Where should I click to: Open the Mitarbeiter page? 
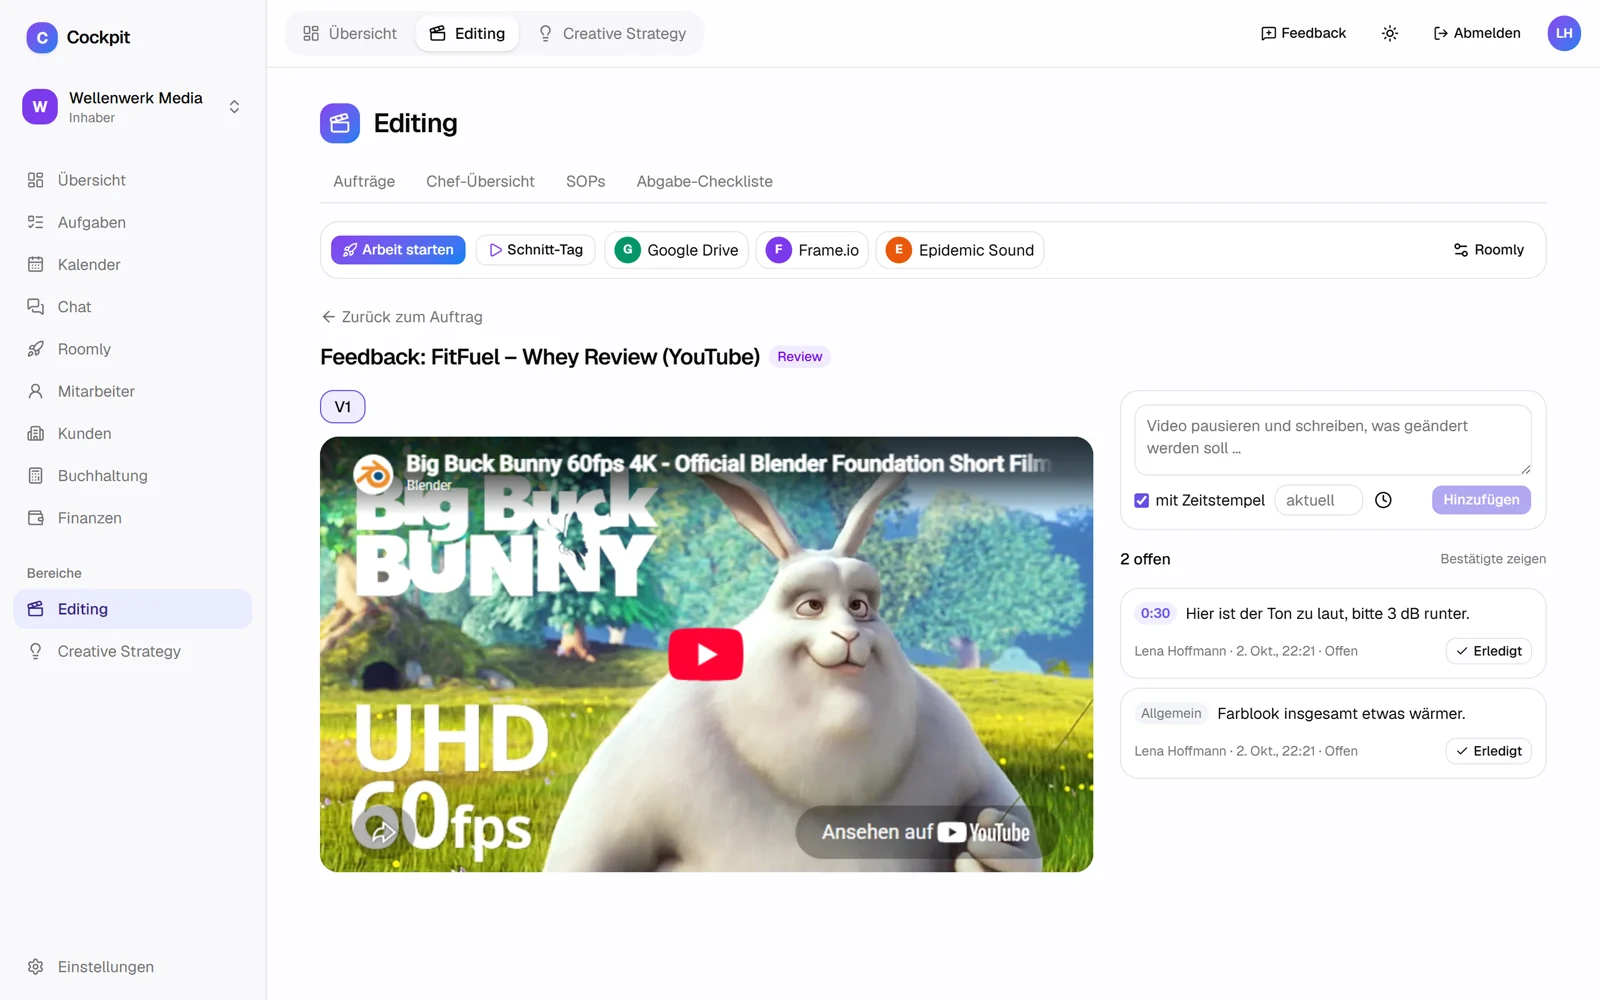[x=133, y=391]
